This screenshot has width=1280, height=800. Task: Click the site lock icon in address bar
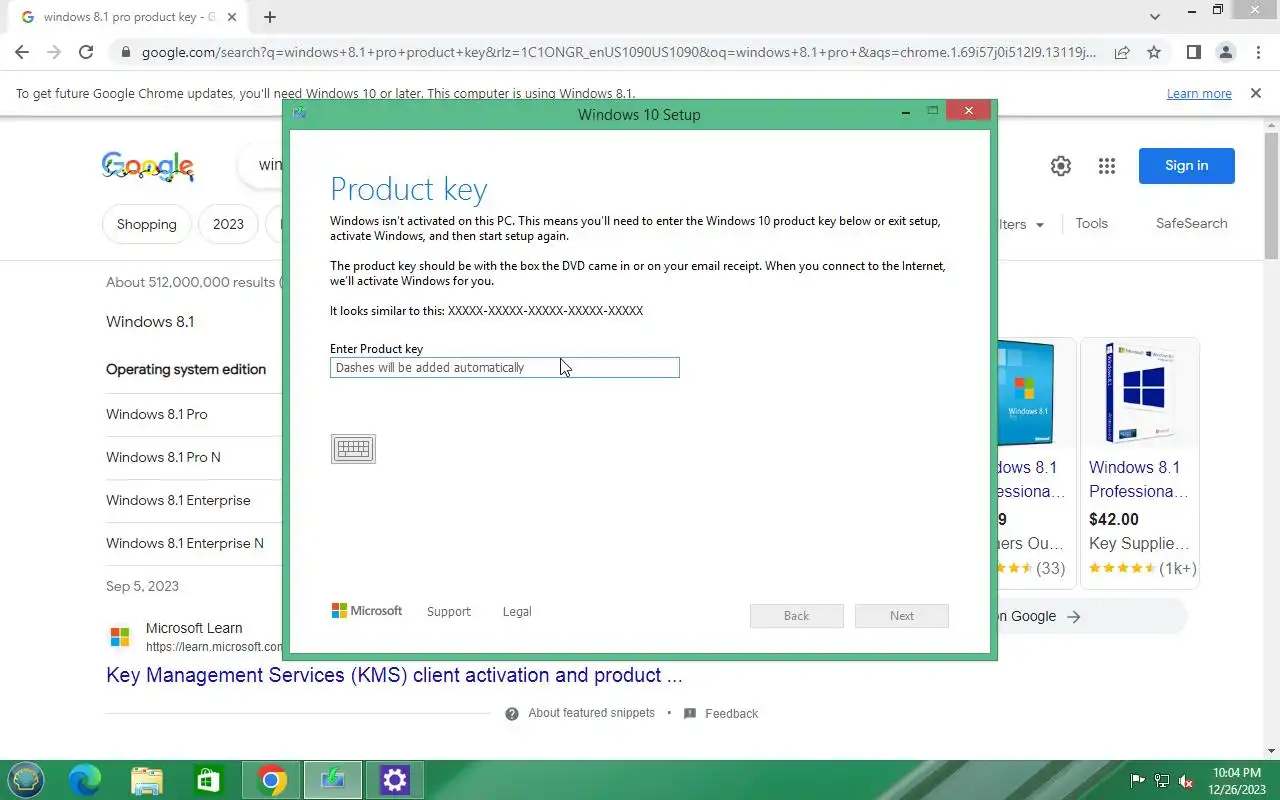124,52
